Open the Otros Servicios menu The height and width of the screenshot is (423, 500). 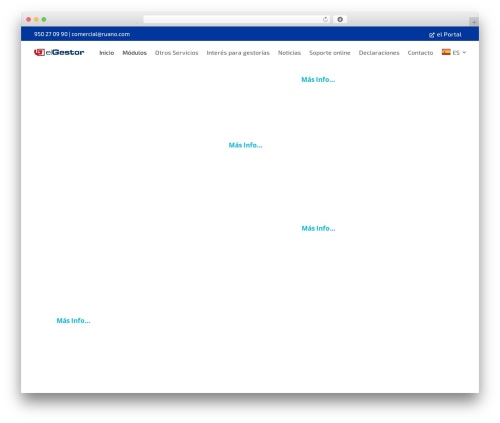(x=176, y=53)
